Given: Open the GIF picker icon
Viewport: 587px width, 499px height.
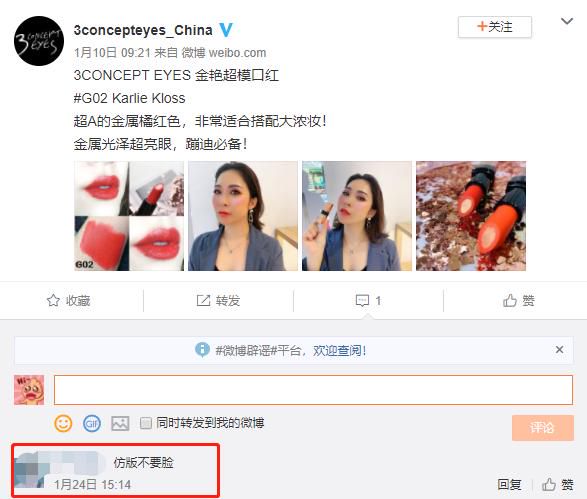Looking at the screenshot, I should coord(92,423).
